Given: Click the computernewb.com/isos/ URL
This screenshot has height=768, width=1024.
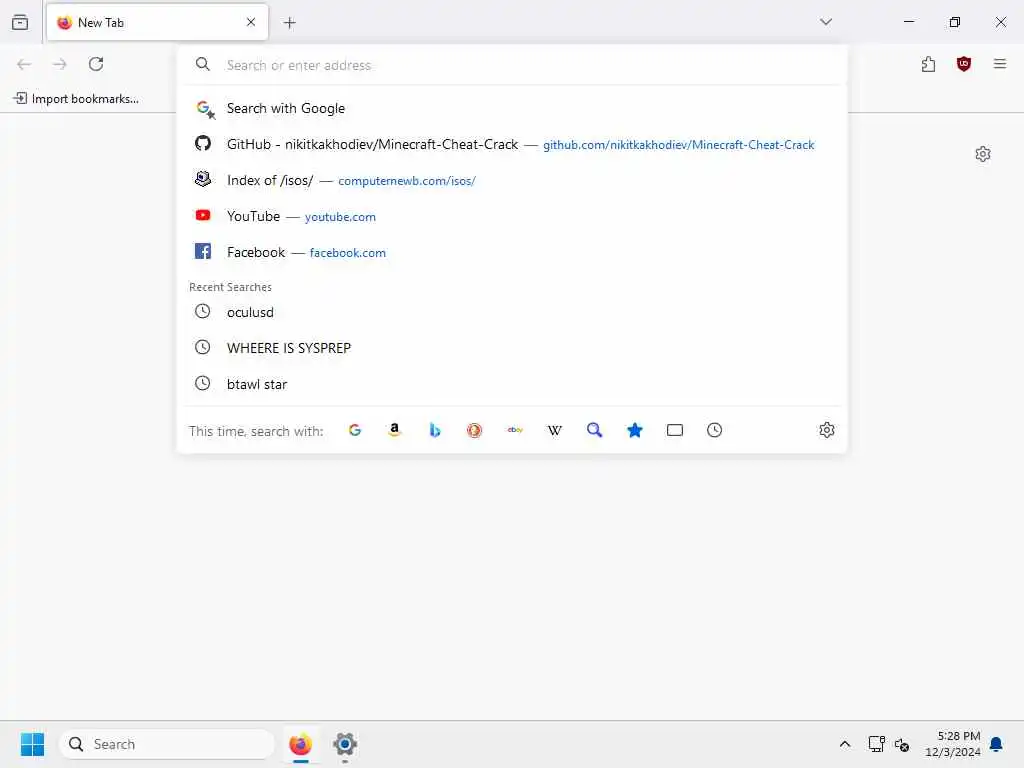Looking at the screenshot, I should [x=407, y=181].
